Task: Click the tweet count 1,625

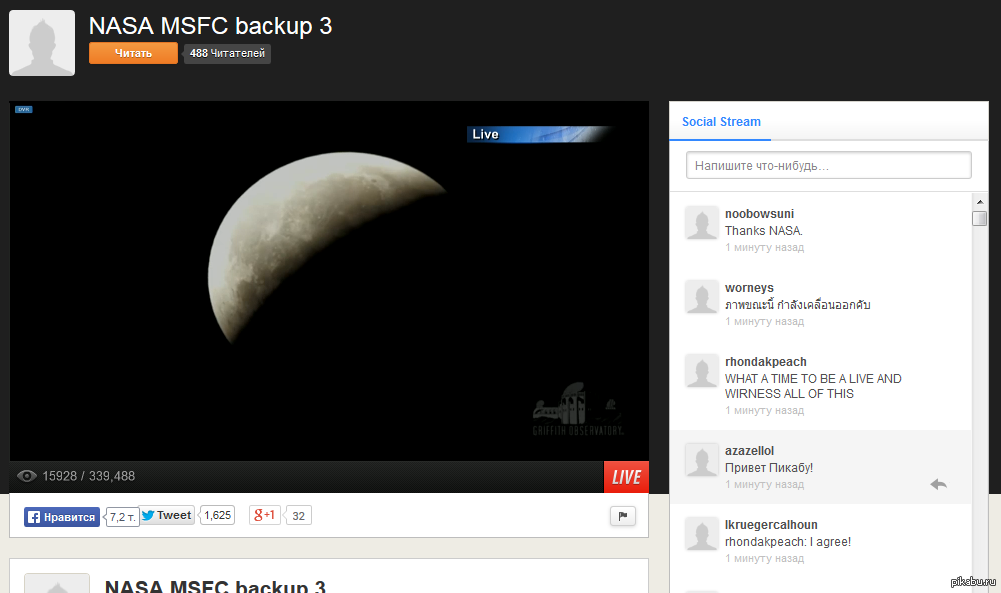Action: [x=218, y=515]
